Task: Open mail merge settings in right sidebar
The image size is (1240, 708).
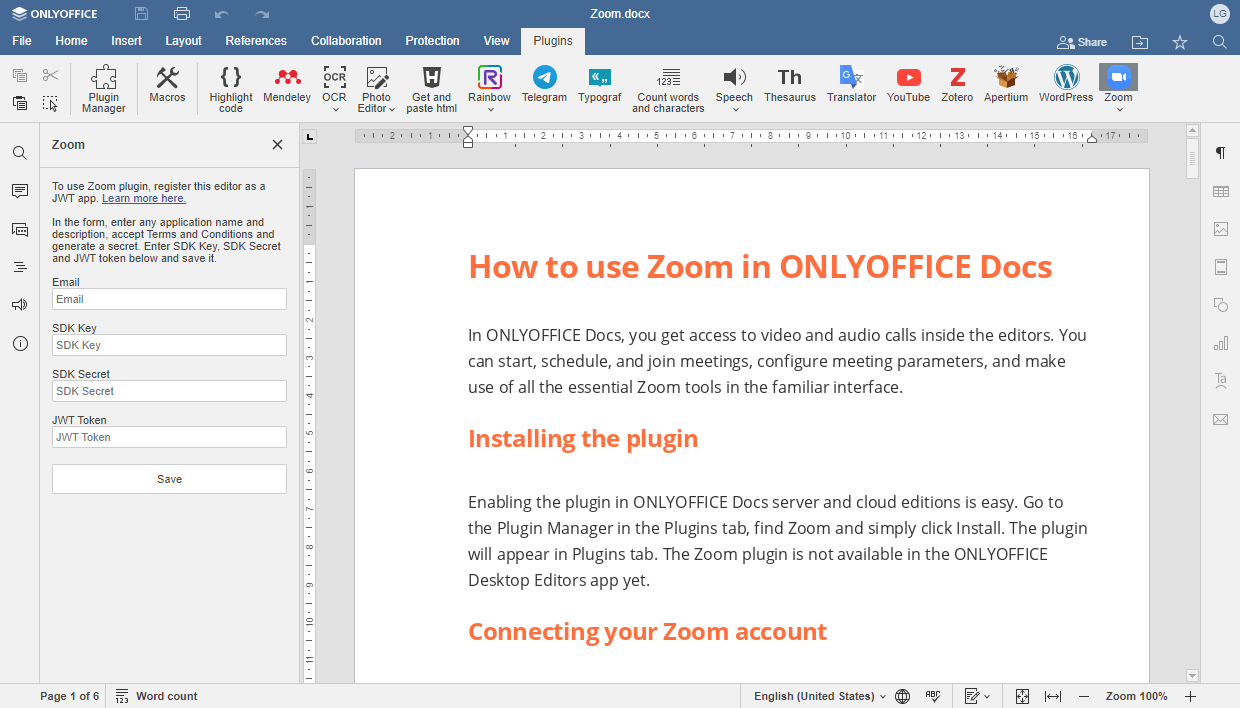Action: pyautogui.click(x=1220, y=419)
